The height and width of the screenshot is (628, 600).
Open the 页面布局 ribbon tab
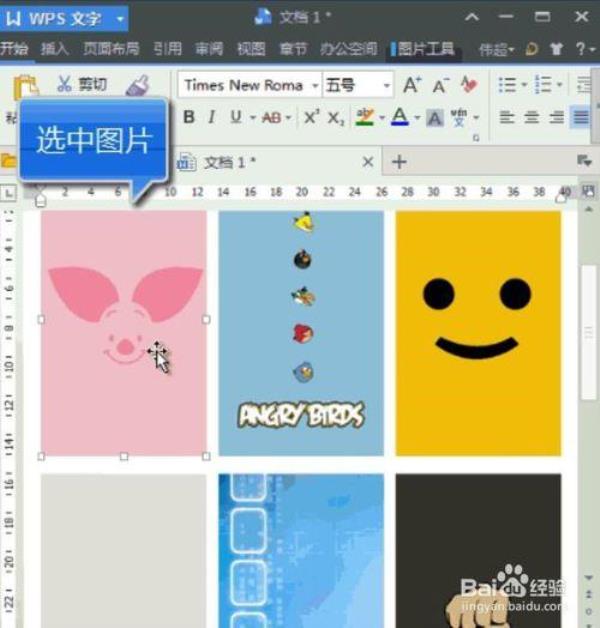111,49
